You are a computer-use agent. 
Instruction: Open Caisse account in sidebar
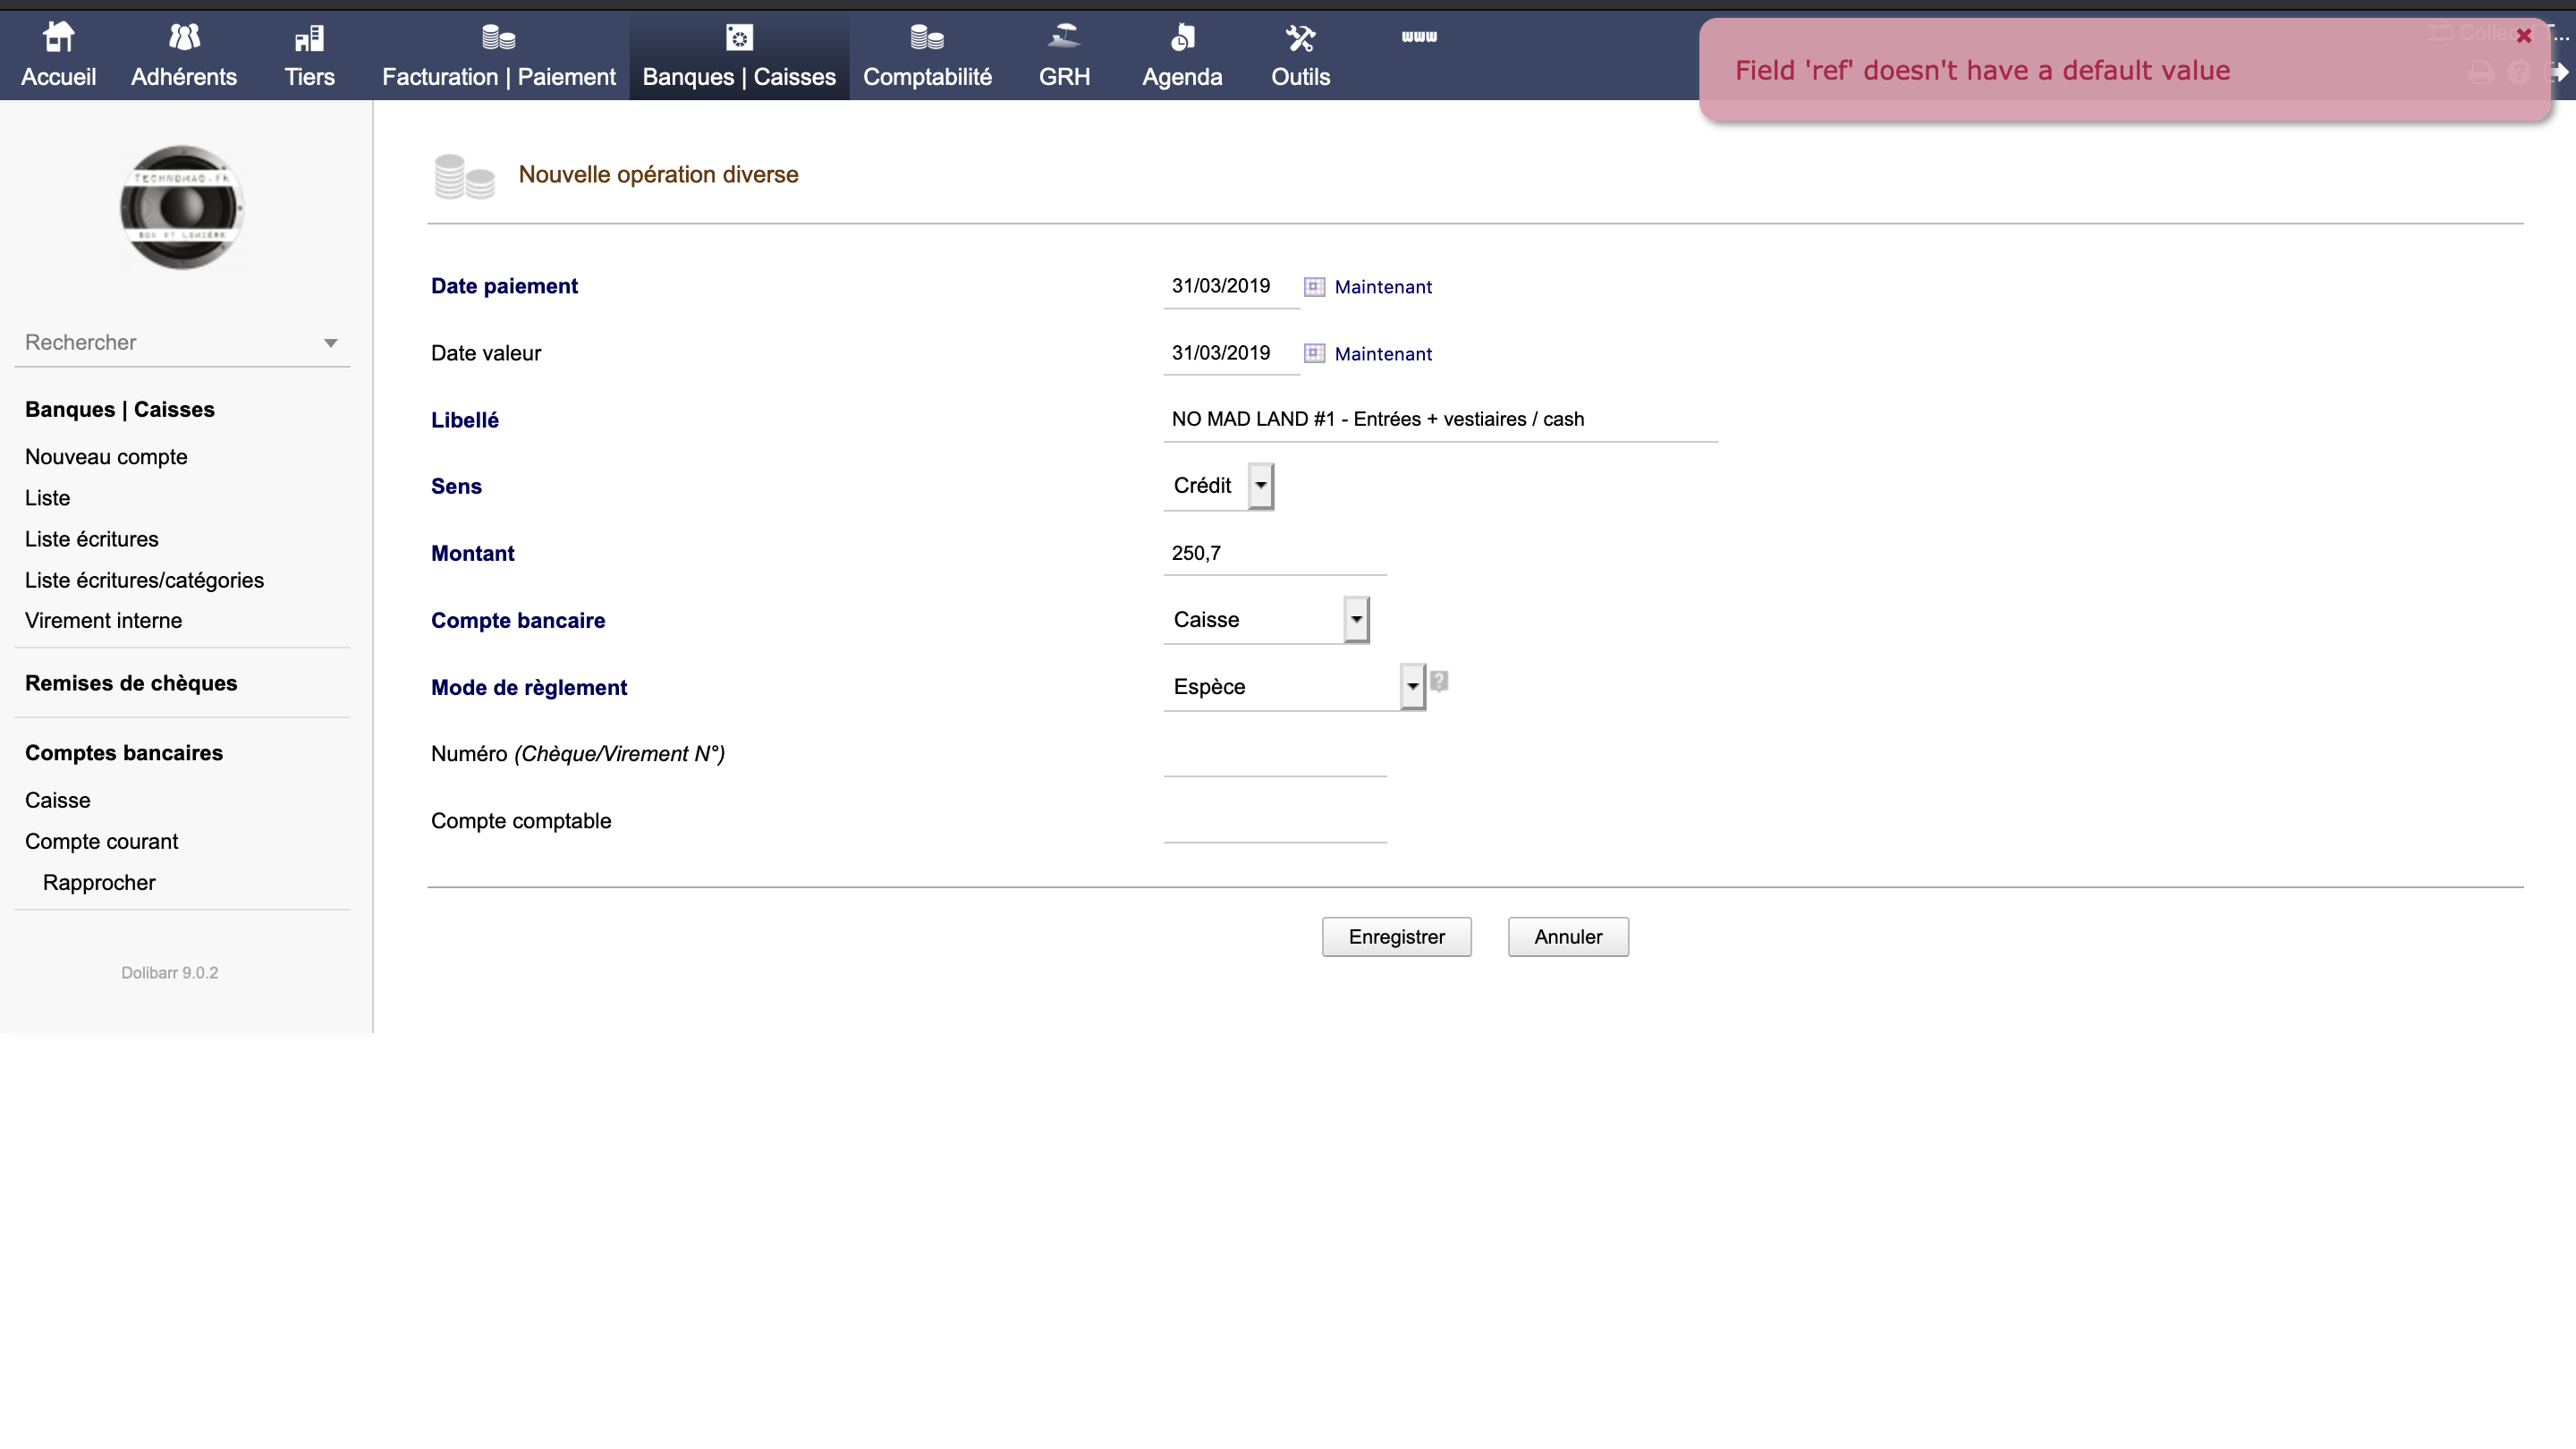click(58, 800)
